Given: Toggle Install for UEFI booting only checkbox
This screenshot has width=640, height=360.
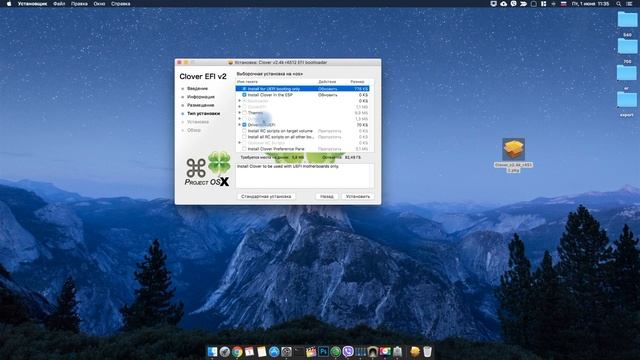Looking at the screenshot, I should (244, 89).
